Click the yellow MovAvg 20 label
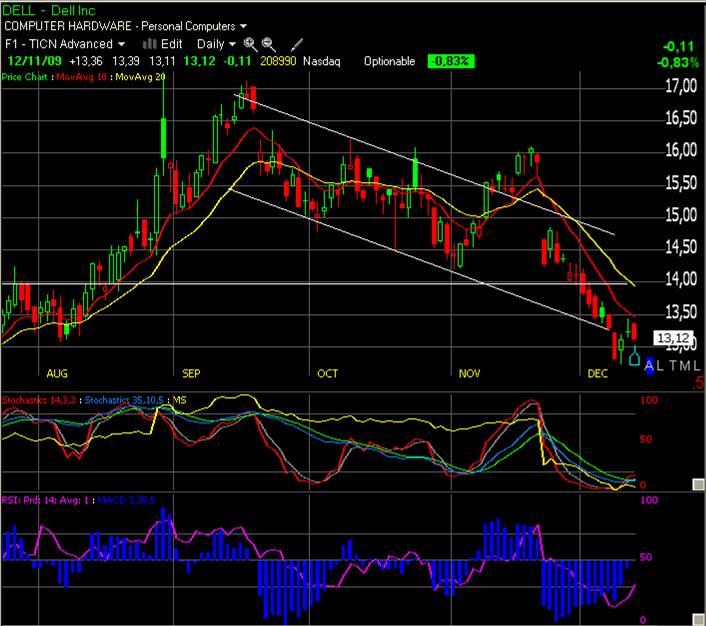This screenshot has height=626, width=706. [x=140, y=77]
